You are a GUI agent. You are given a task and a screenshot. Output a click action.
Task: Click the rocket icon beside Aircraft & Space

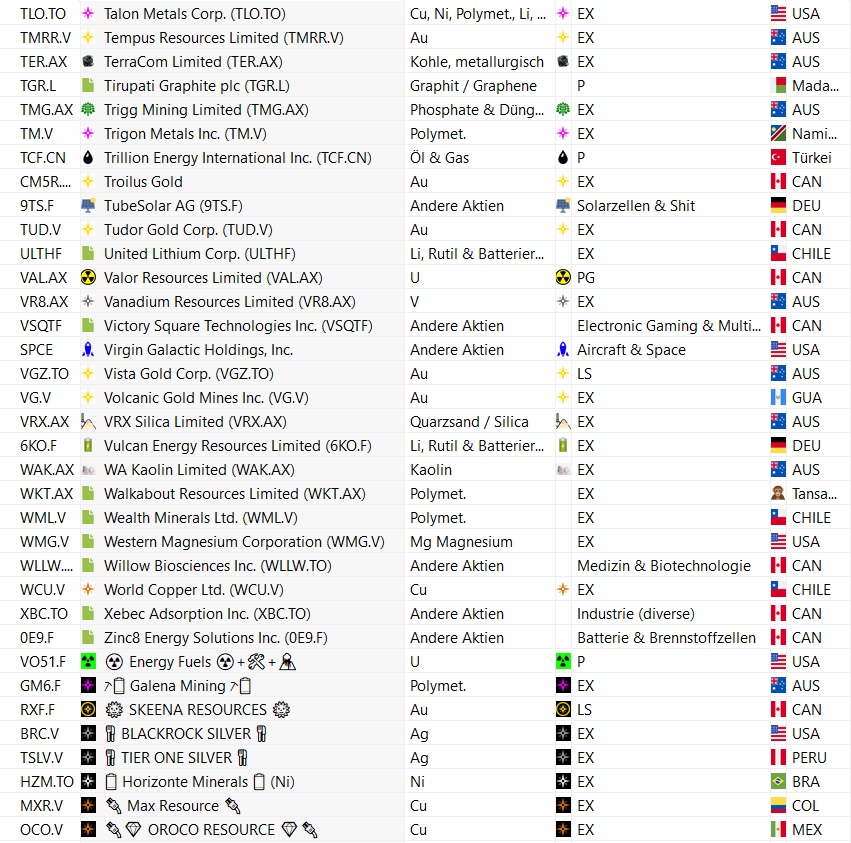[x=563, y=349]
